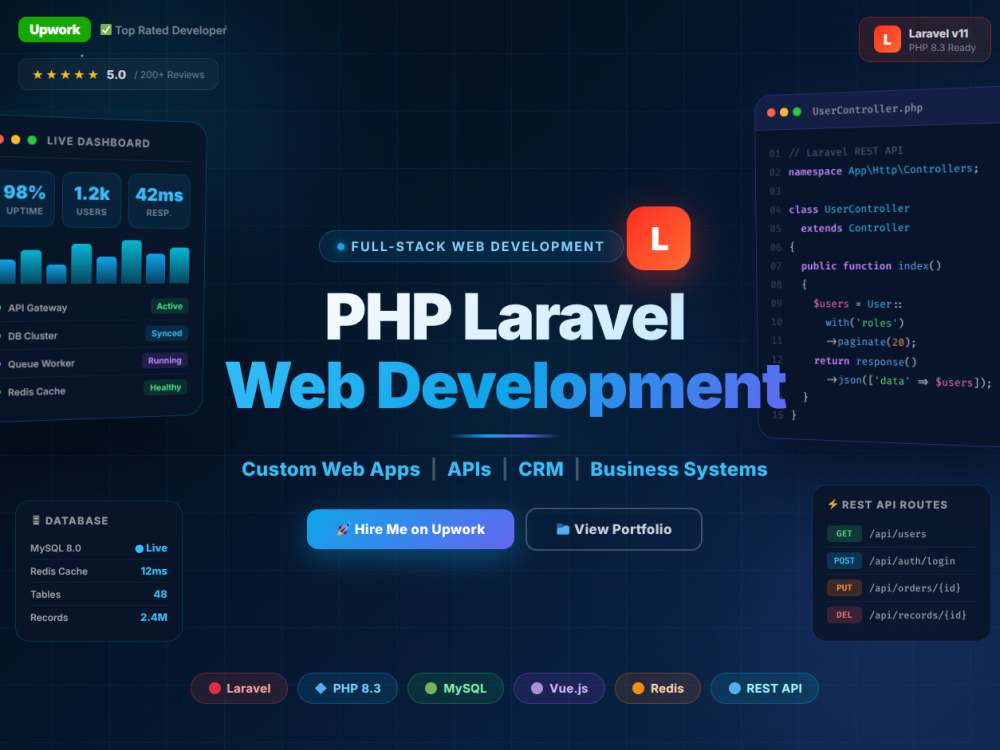Select the MySQL tech tag

pyautogui.click(x=455, y=688)
